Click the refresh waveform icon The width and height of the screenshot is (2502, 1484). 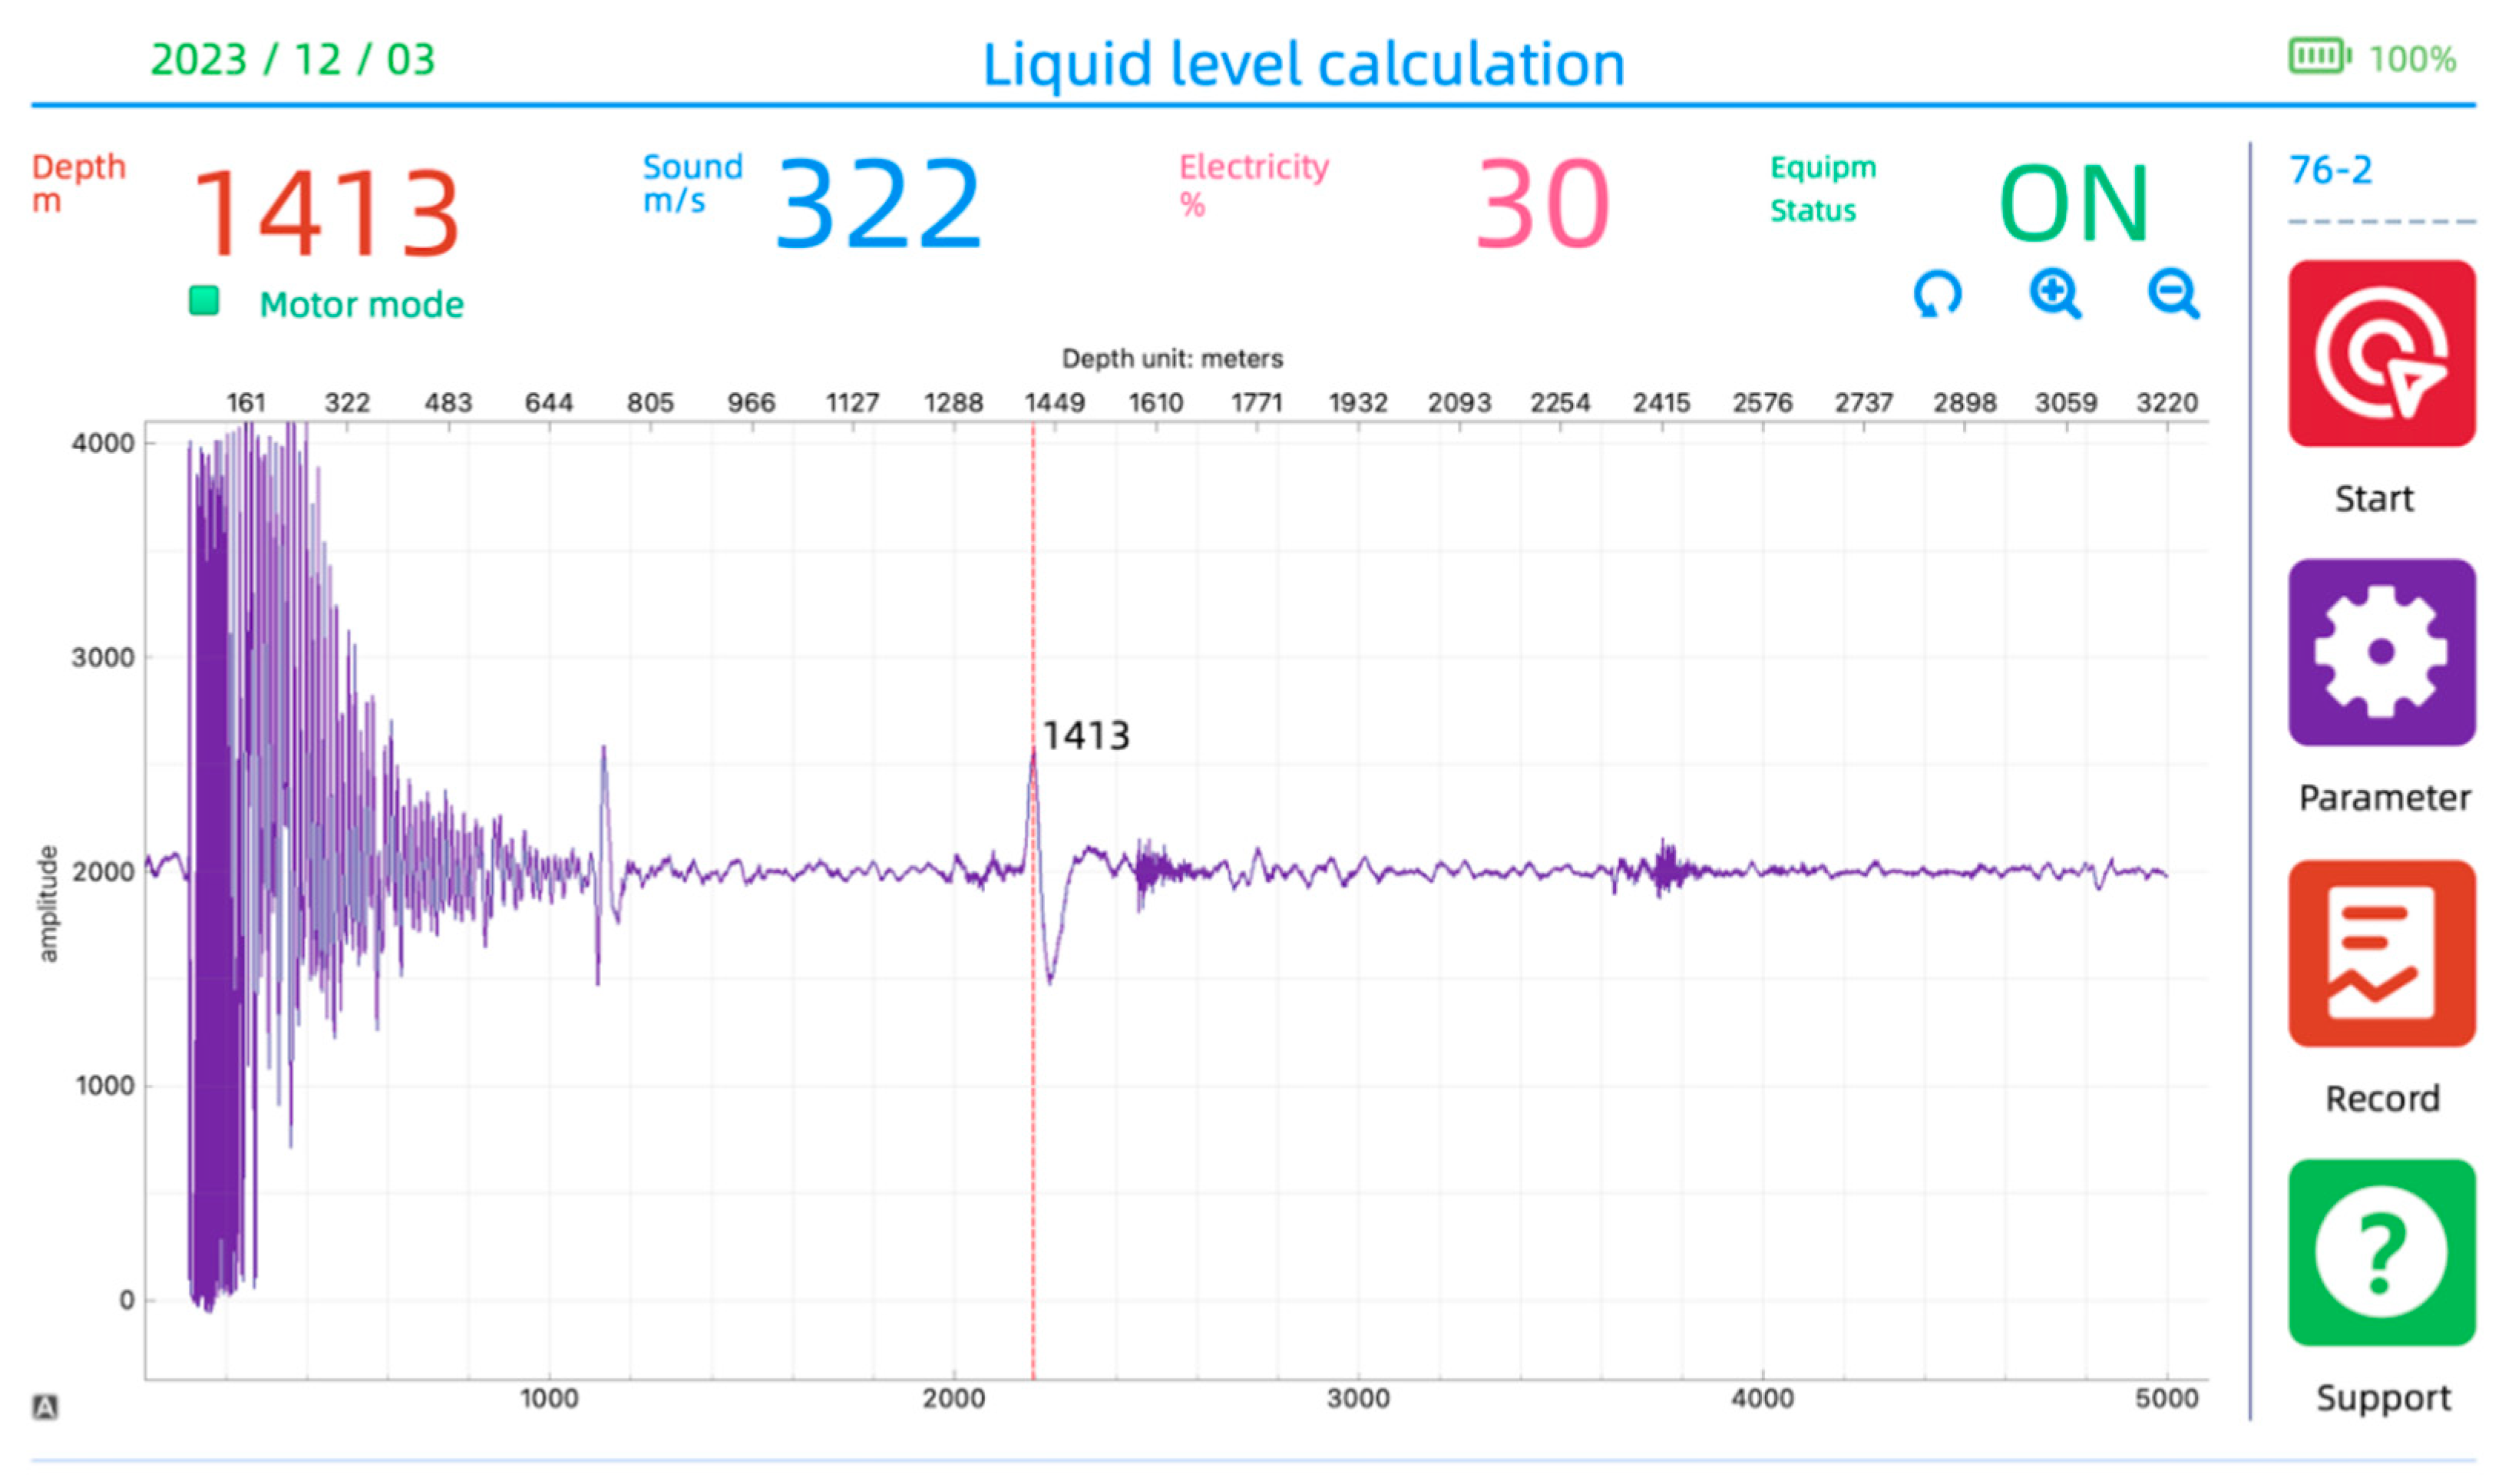tap(1937, 294)
